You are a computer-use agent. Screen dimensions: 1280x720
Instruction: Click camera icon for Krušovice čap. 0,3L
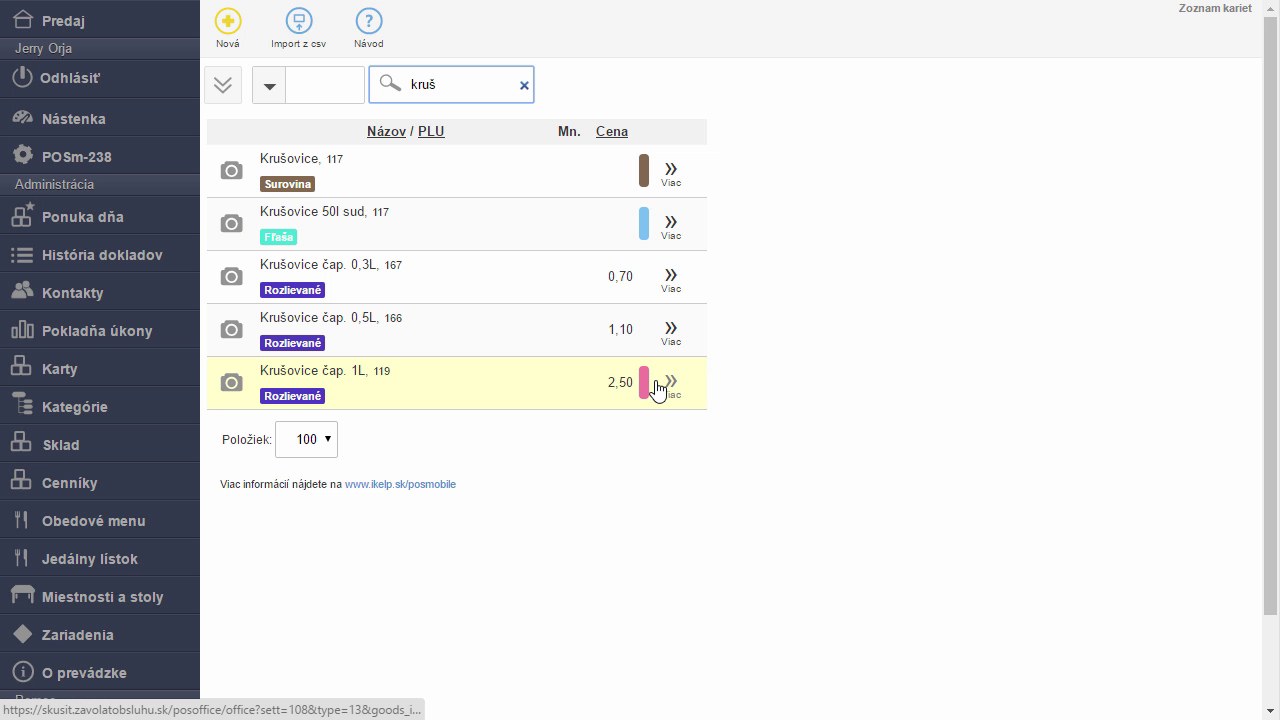(x=231, y=277)
